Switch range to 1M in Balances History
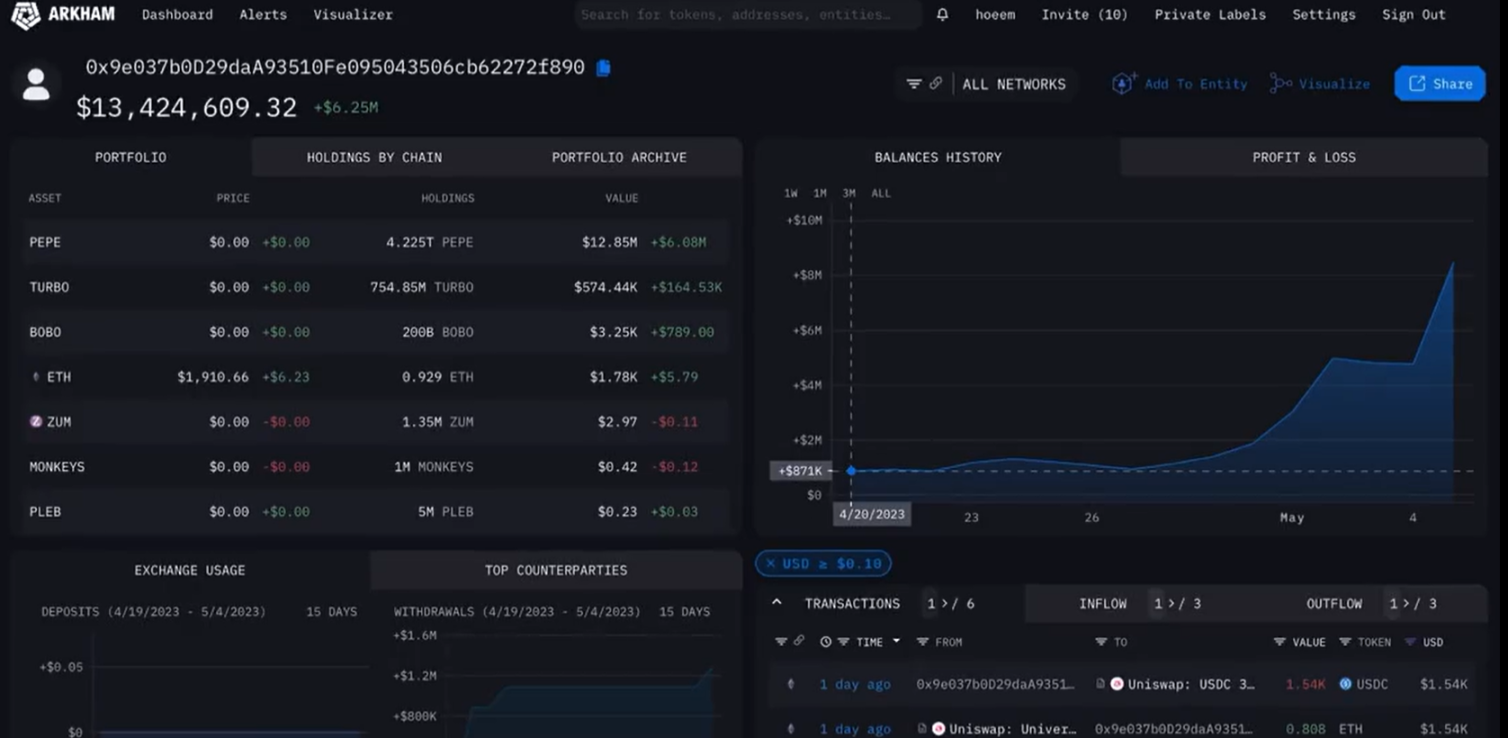The image size is (1508, 738). tap(820, 193)
